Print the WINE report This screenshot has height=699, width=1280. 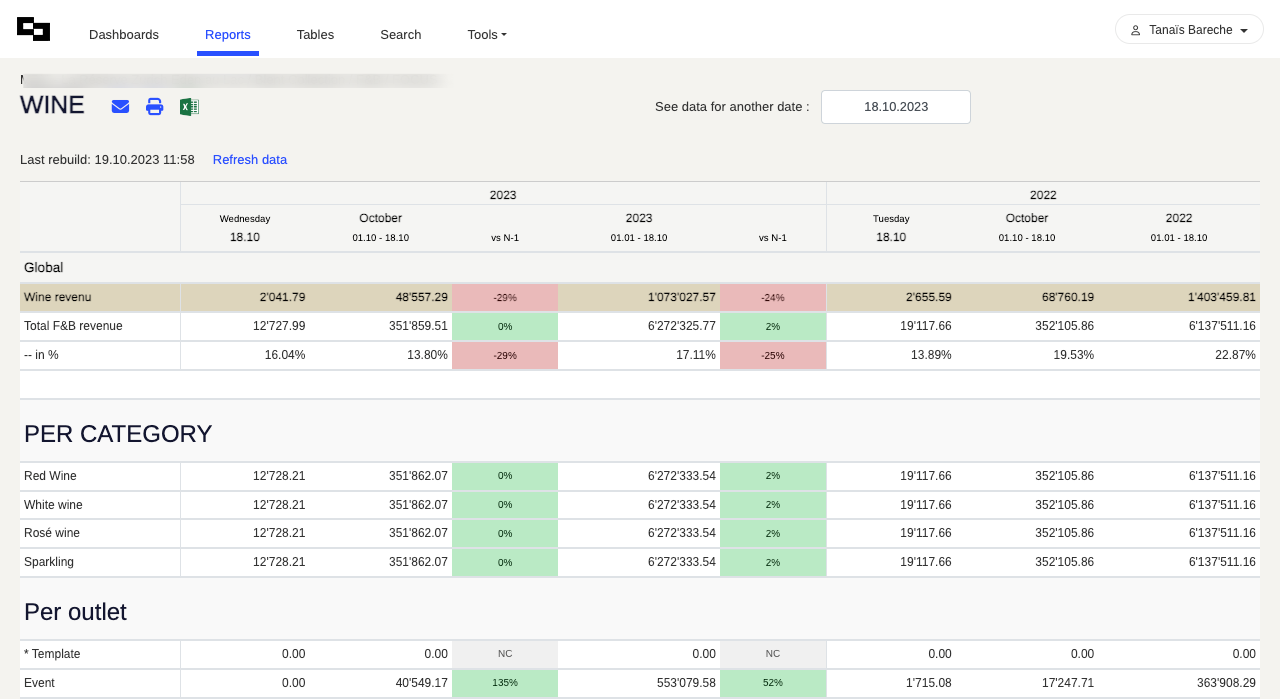[154, 107]
